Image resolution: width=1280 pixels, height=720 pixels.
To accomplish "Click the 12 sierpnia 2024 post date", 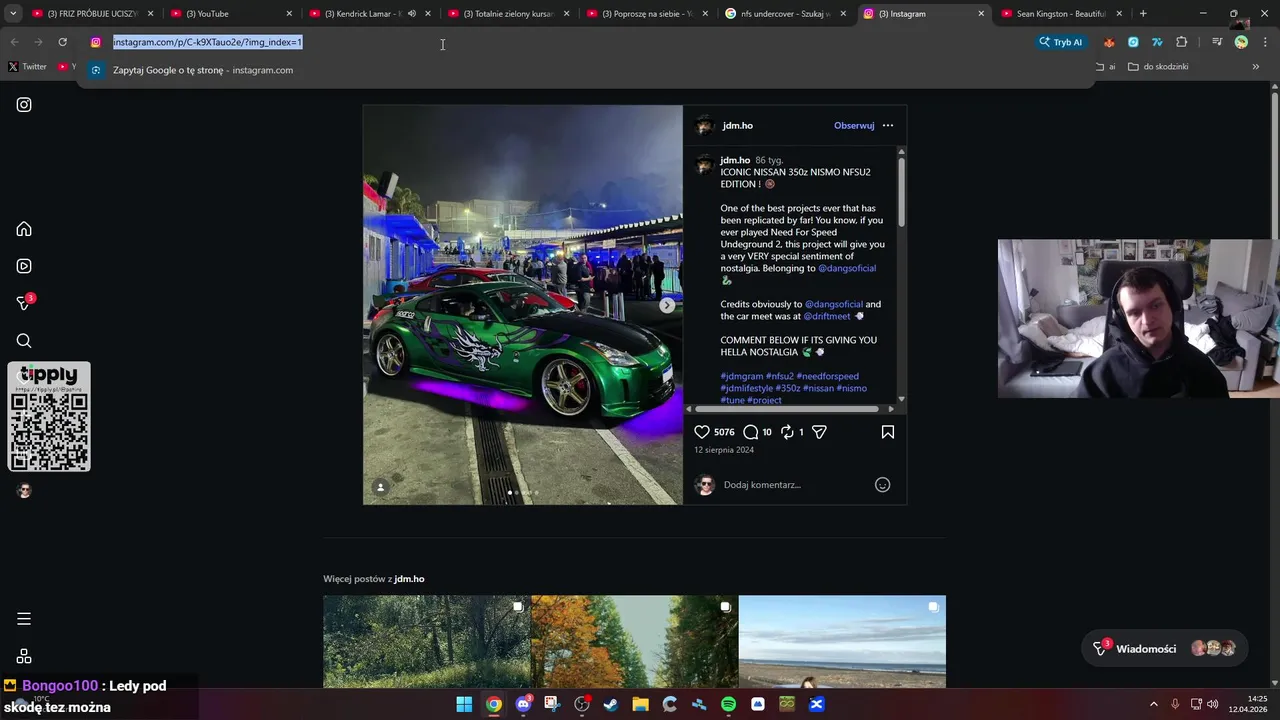I will point(724,450).
